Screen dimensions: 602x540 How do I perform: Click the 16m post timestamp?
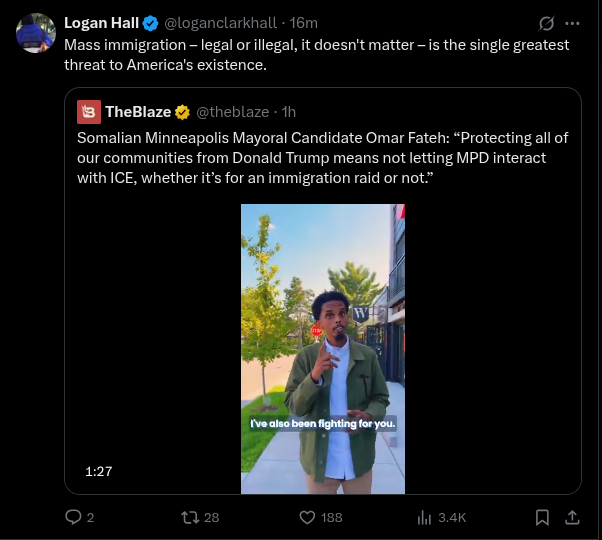pos(303,23)
